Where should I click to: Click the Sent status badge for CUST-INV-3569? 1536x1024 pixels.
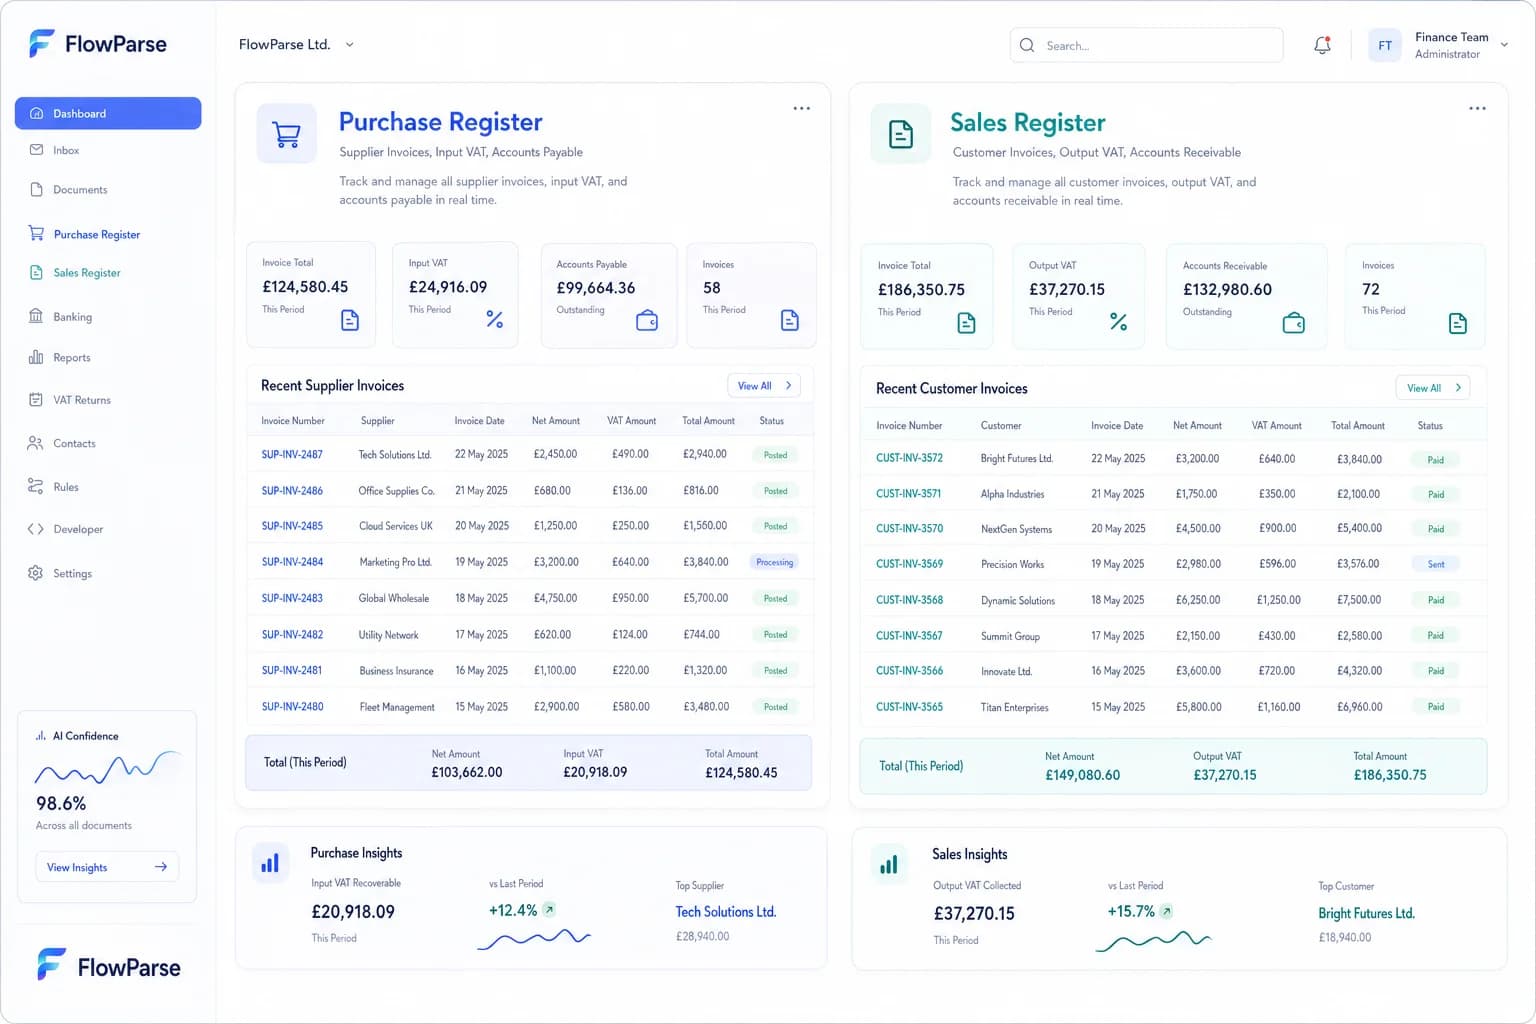[x=1436, y=564]
